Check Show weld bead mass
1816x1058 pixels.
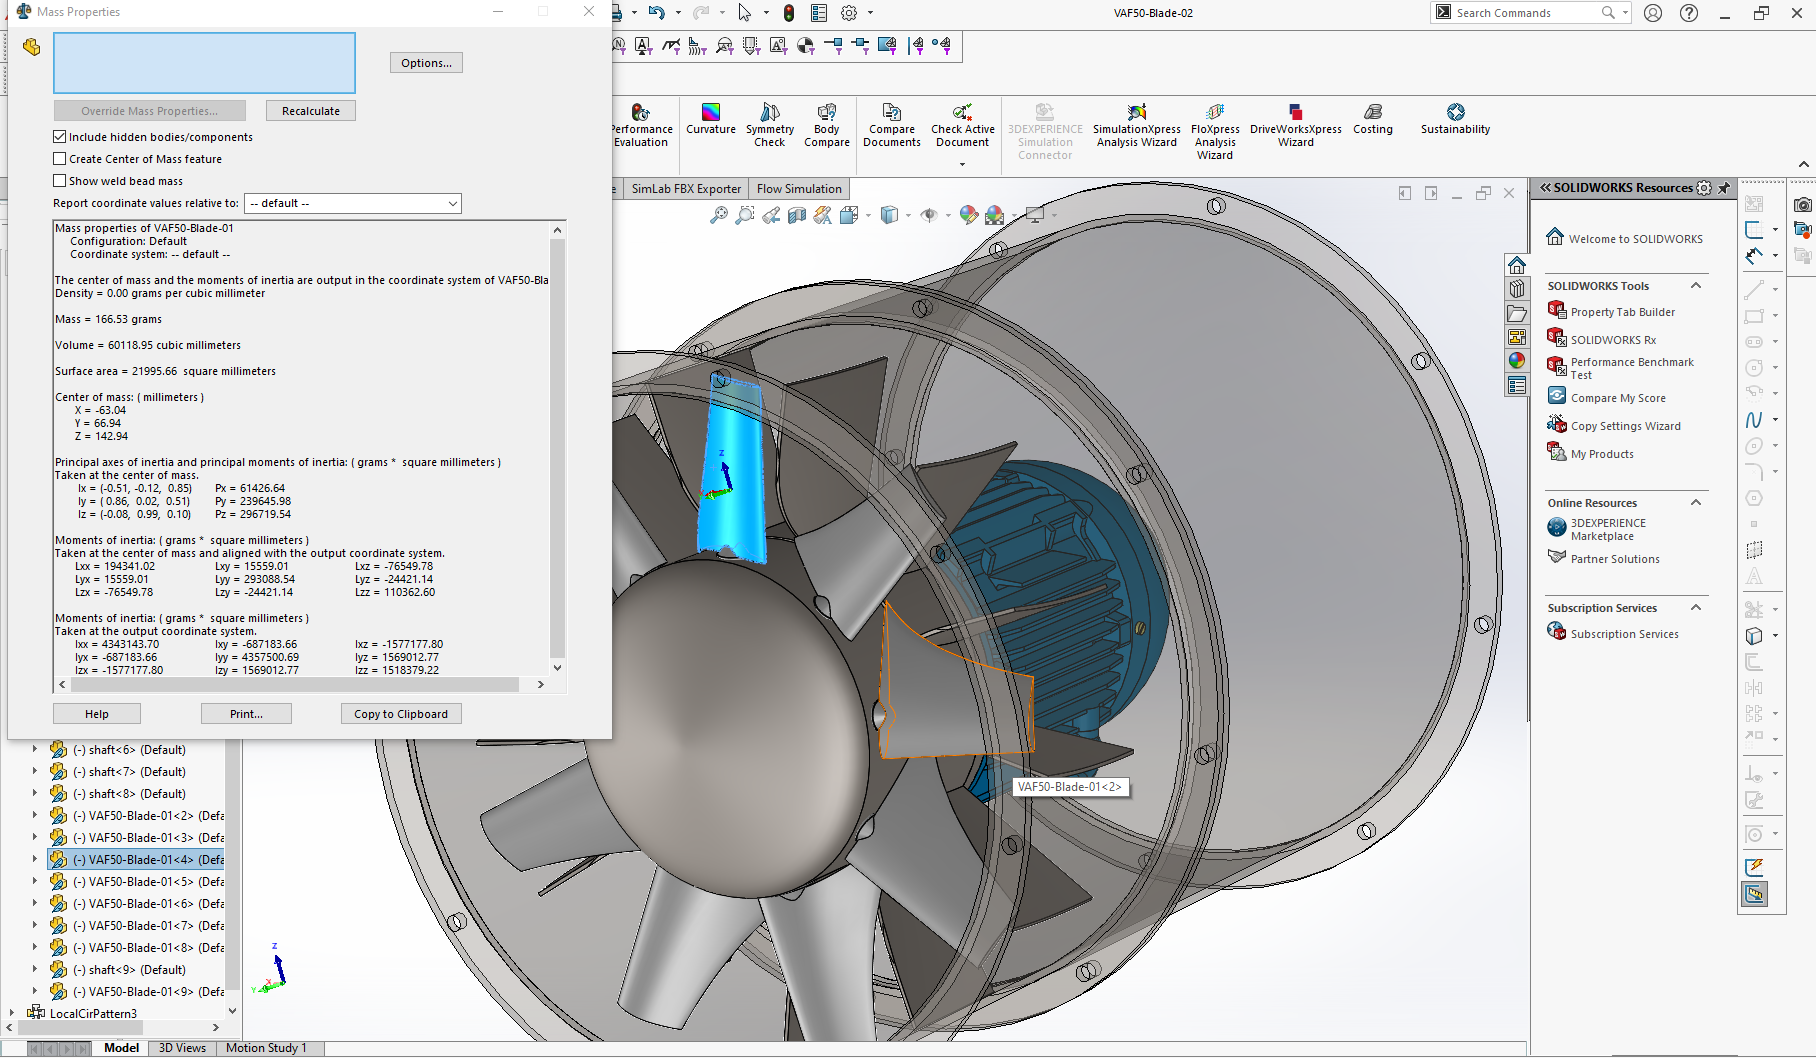click(x=60, y=181)
